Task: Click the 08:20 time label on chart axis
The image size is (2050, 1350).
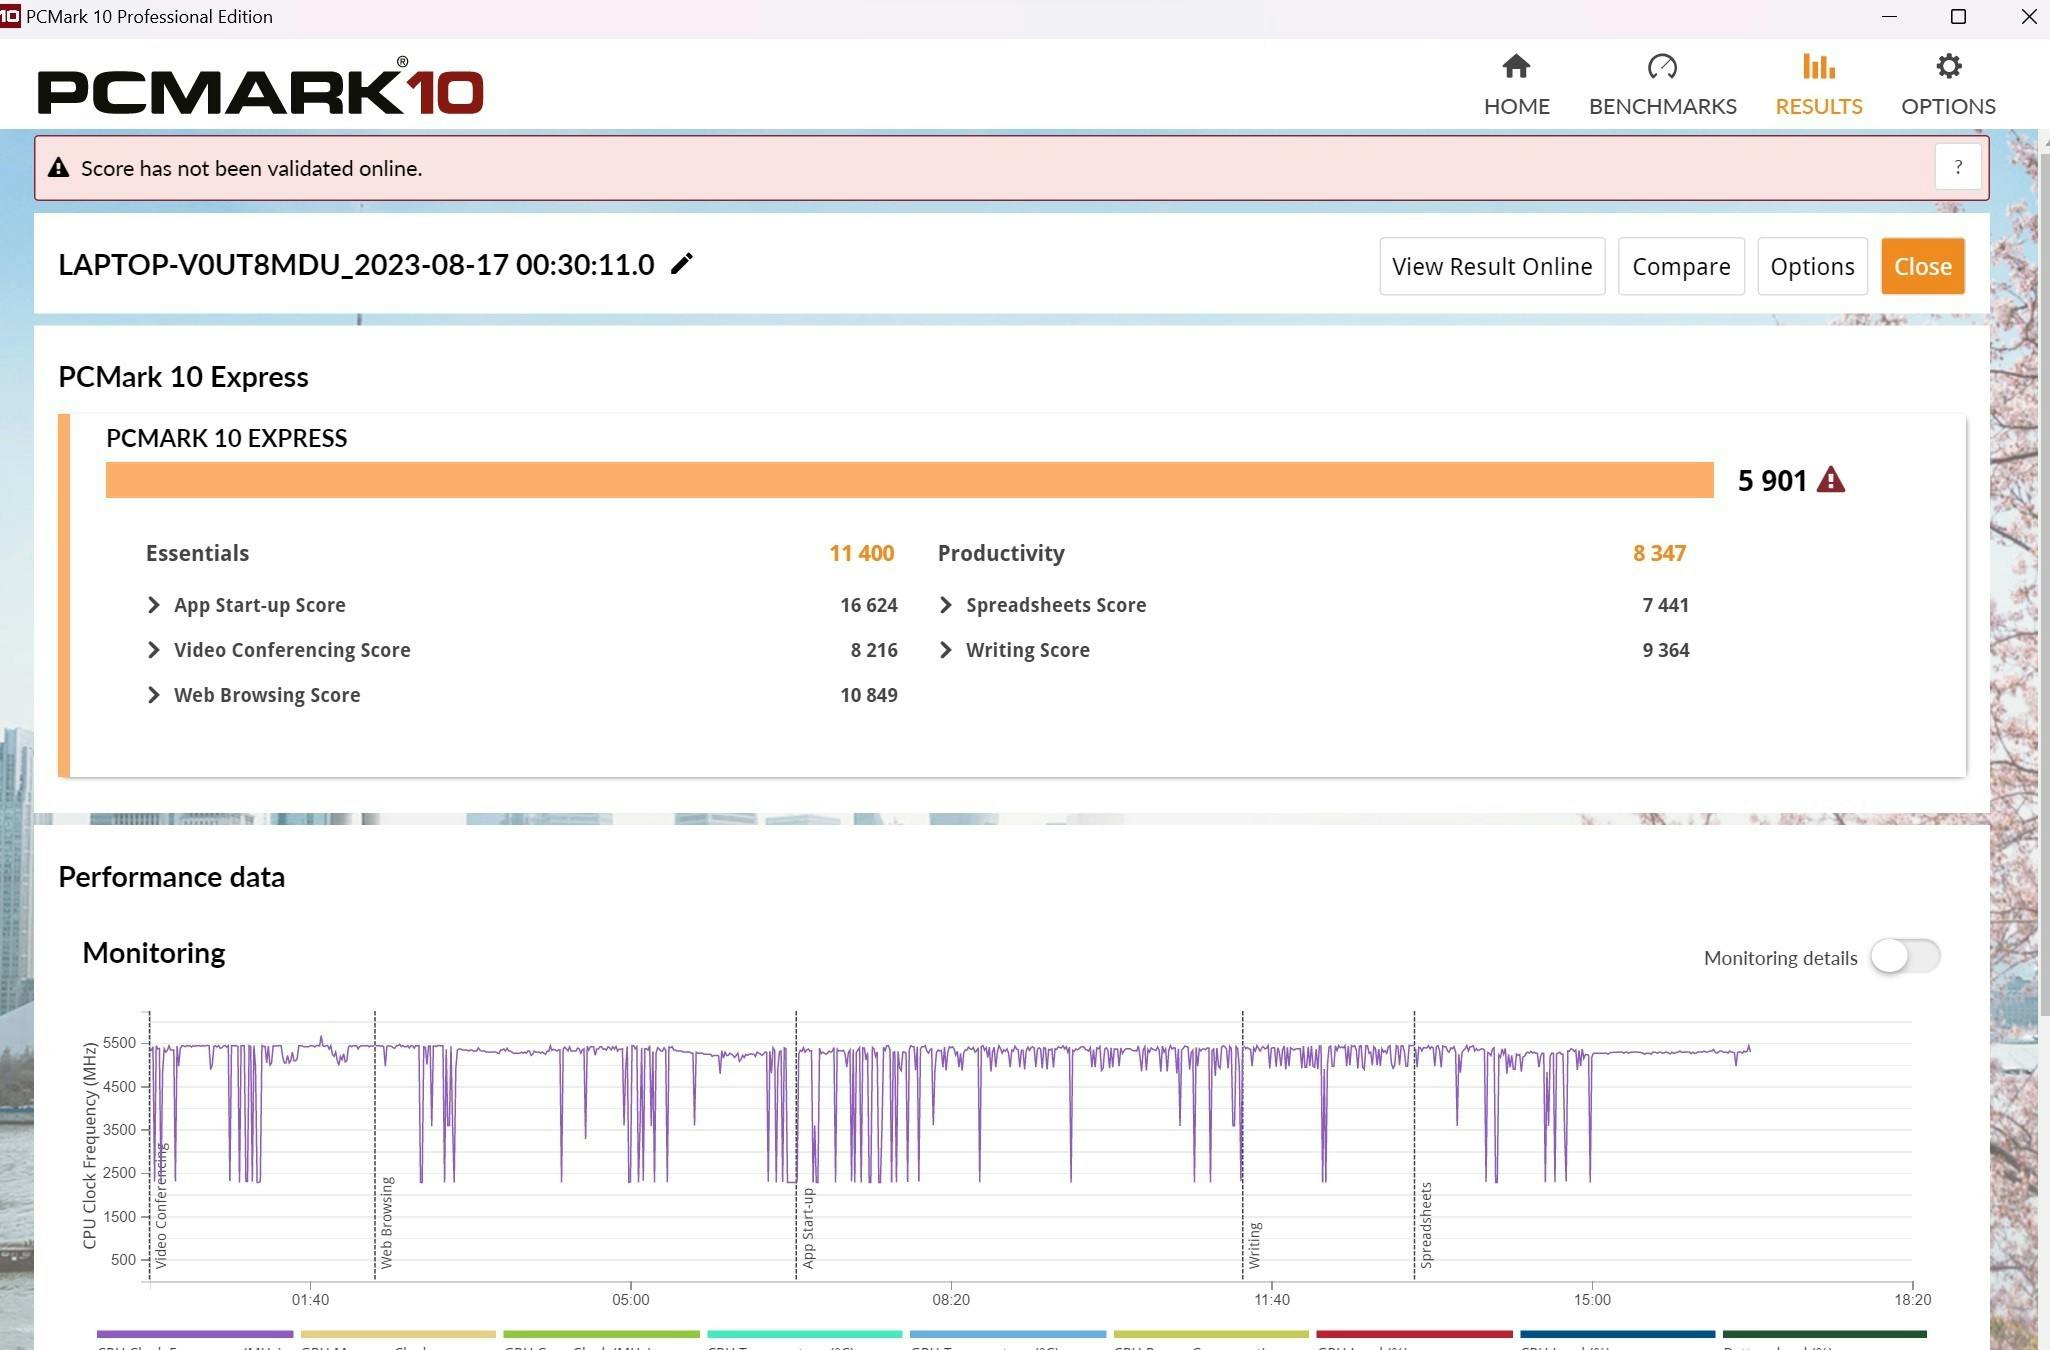Action: click(x=951, y=1300)
